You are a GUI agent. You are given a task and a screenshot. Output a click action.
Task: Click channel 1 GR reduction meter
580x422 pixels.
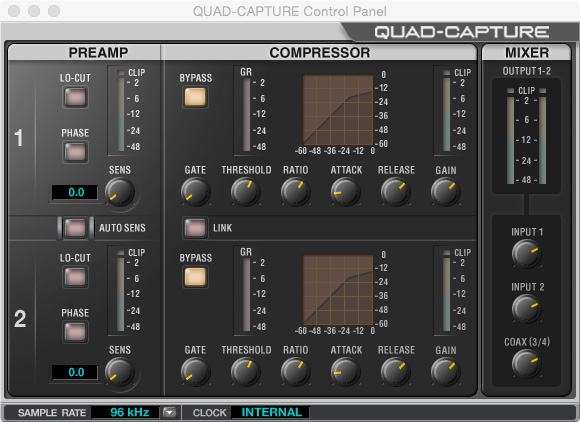coord(246,114)
